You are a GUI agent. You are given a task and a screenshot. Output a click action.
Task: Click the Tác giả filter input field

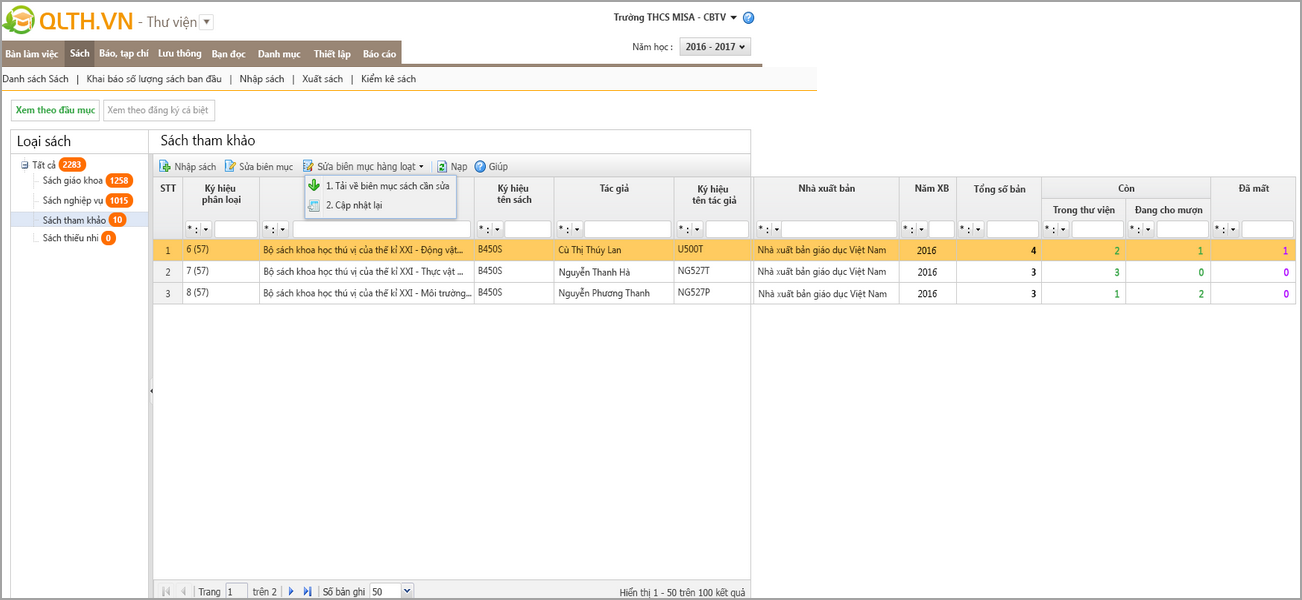coord(627,229)
